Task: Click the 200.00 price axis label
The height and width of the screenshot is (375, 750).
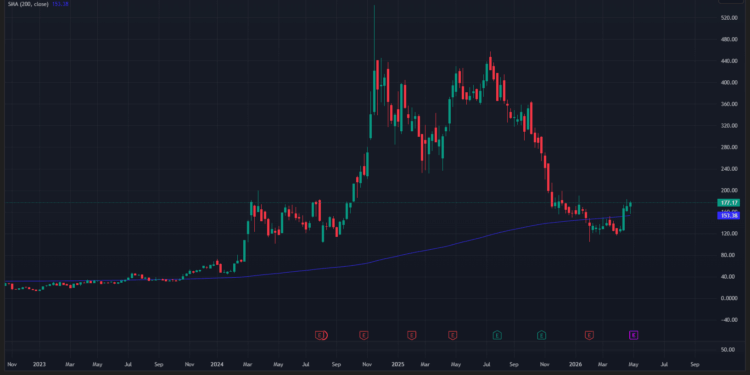Action: tap(728, 190)
